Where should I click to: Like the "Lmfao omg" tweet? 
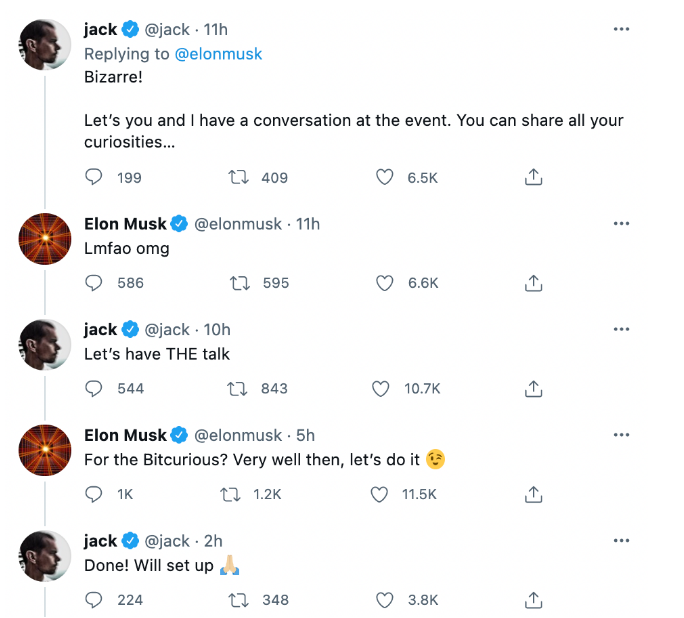pyautogui.click(x=384, y=283)
